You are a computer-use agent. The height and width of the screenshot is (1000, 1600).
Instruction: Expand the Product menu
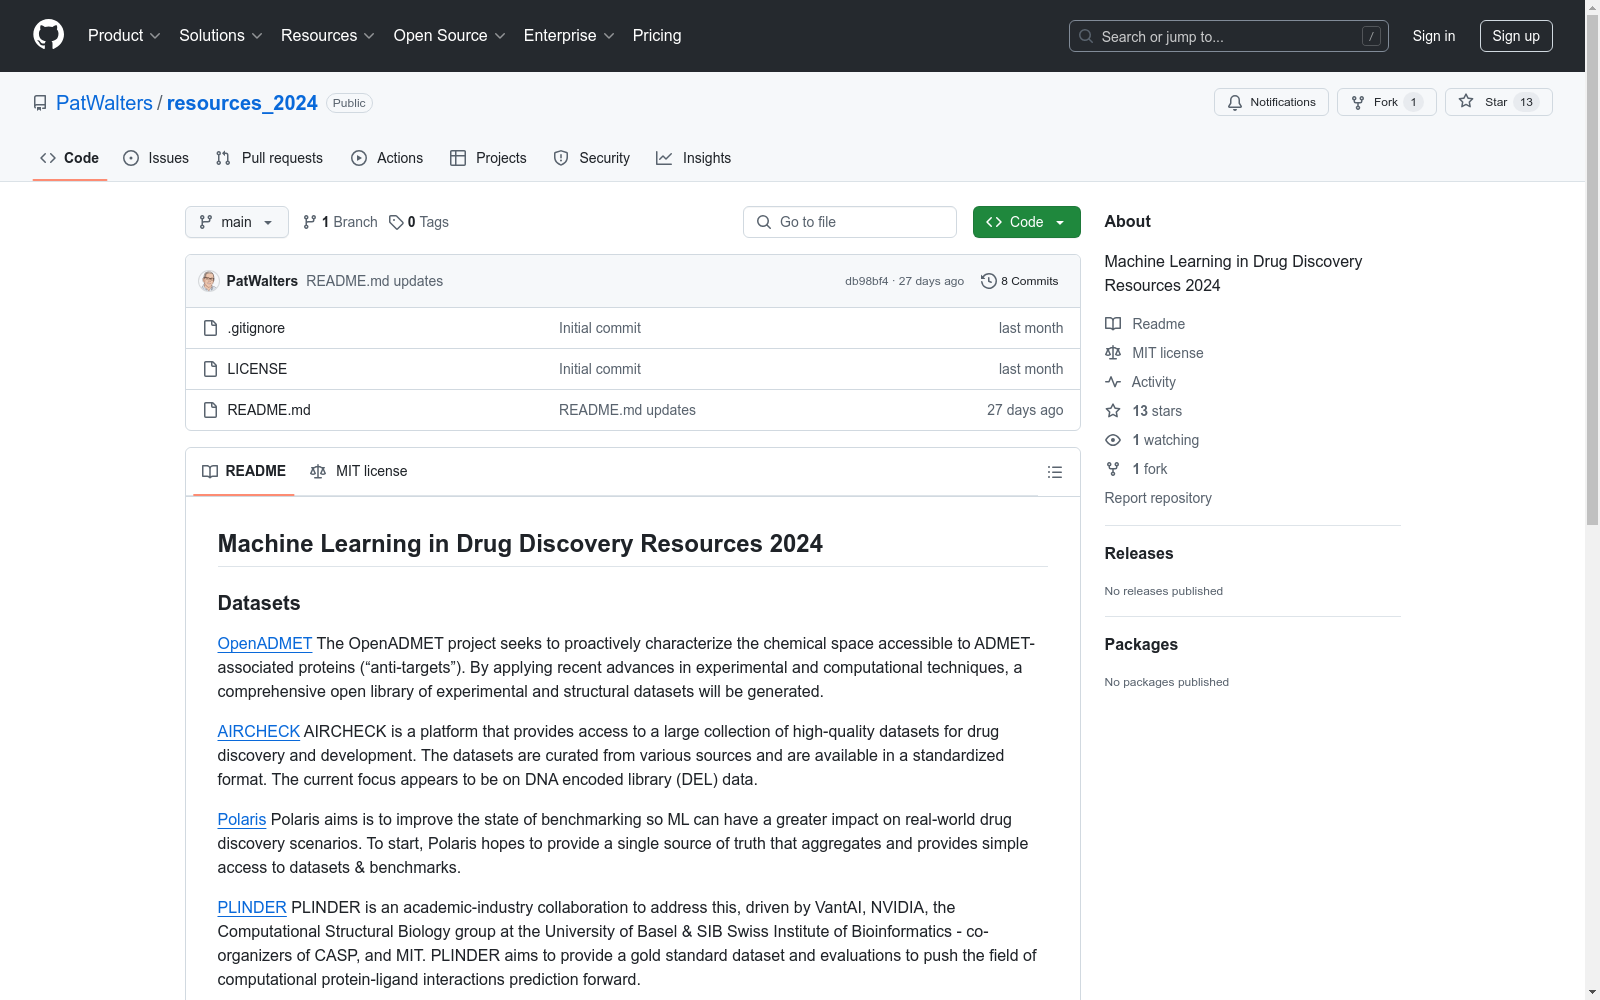(124, 36)
